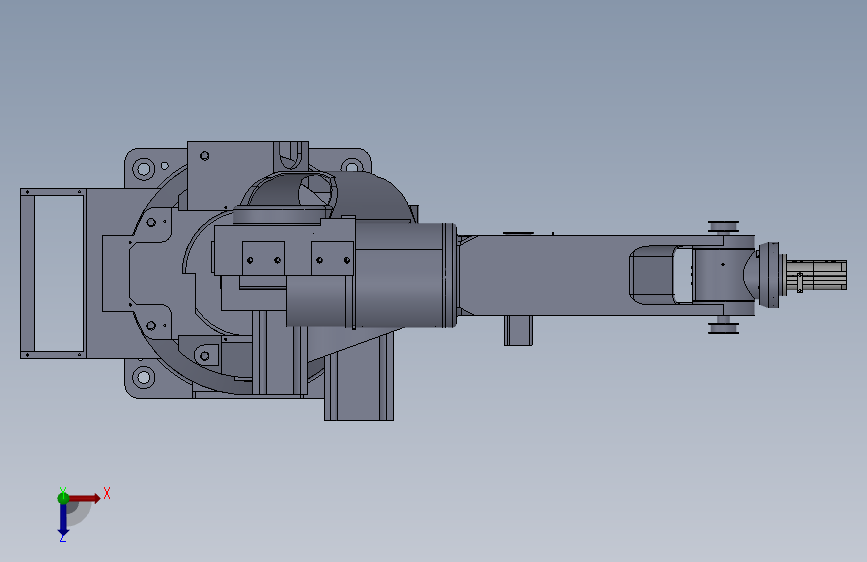Select the large cylindrical motor housing at the elbow

405,274
